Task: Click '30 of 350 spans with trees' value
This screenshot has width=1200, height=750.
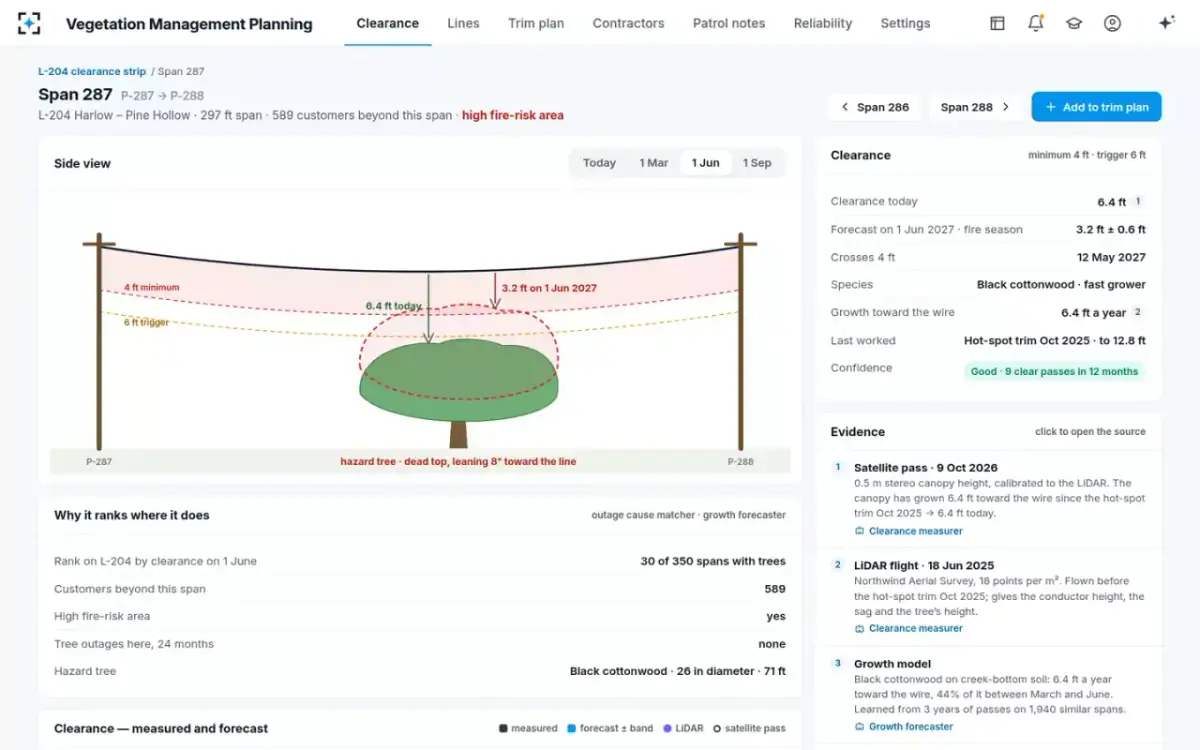Action: [x=713, y=561]
